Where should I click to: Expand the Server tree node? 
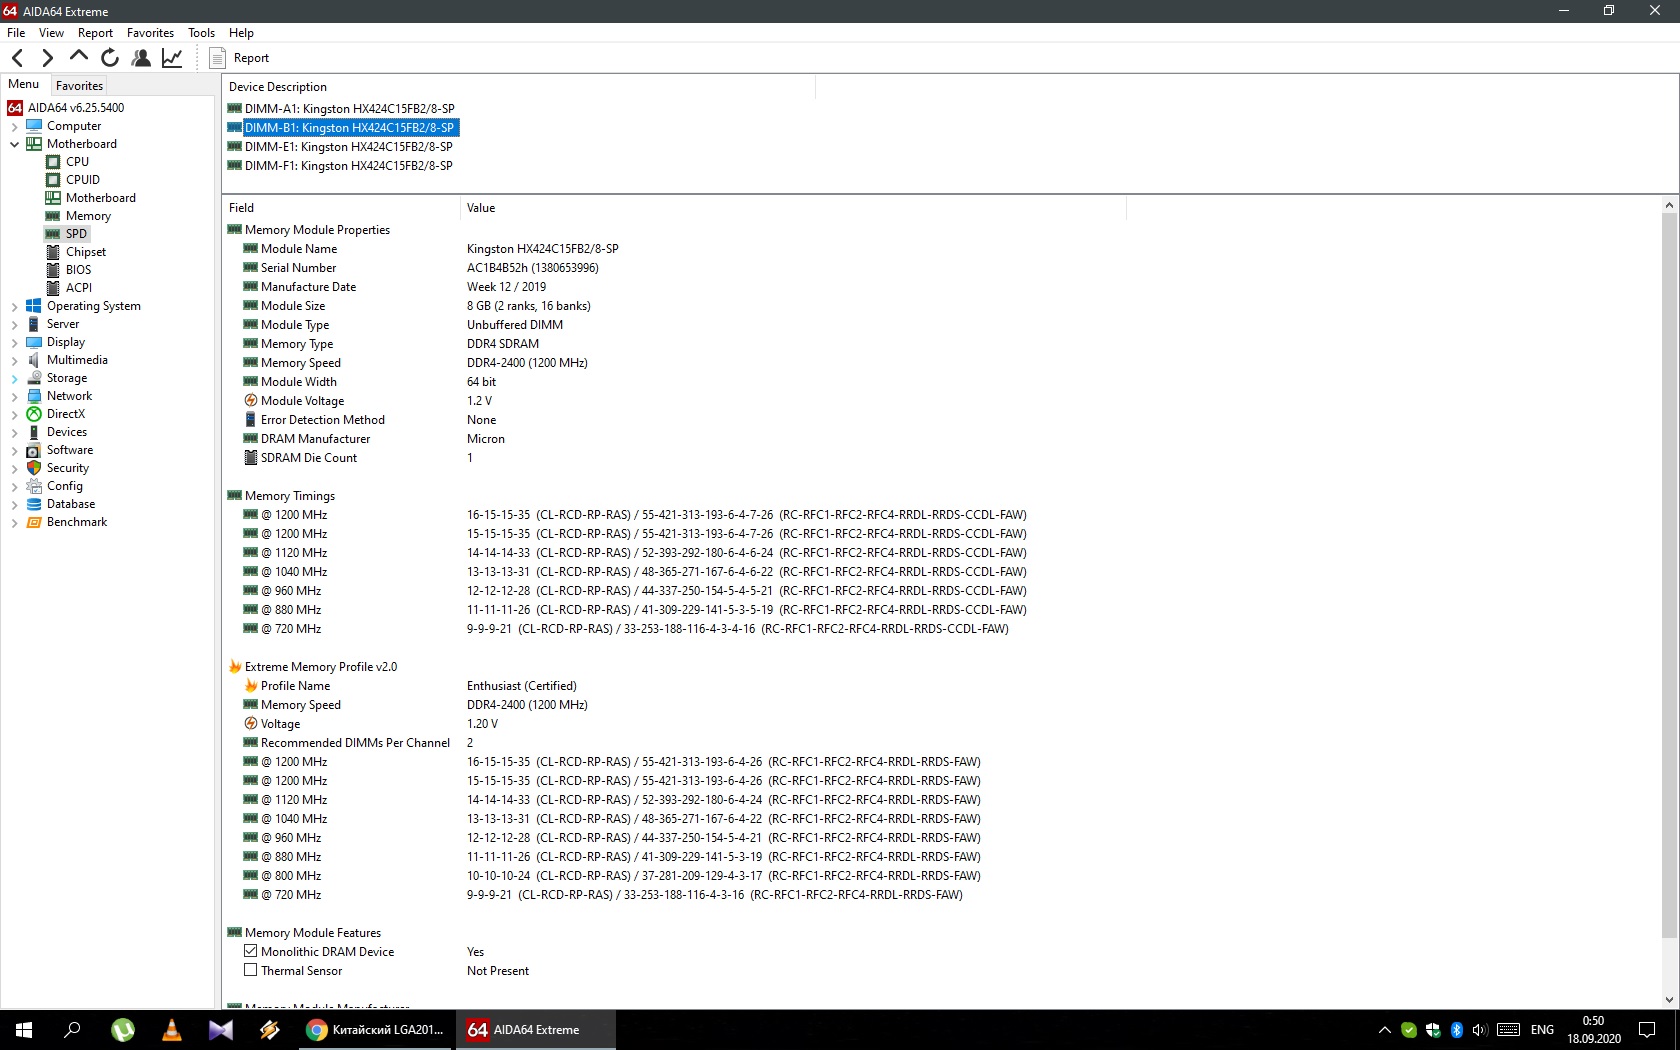pyautogui.click(x=14, y=325)
